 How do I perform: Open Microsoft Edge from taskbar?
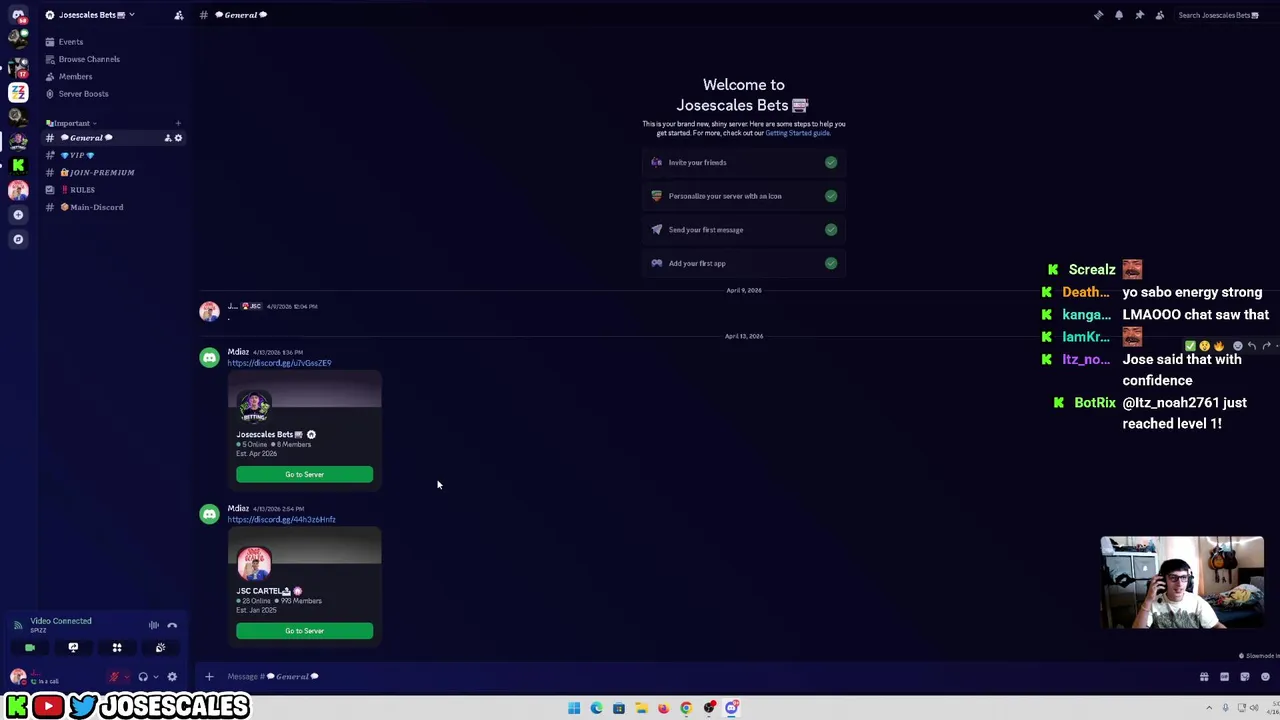[x=596, y=708]
